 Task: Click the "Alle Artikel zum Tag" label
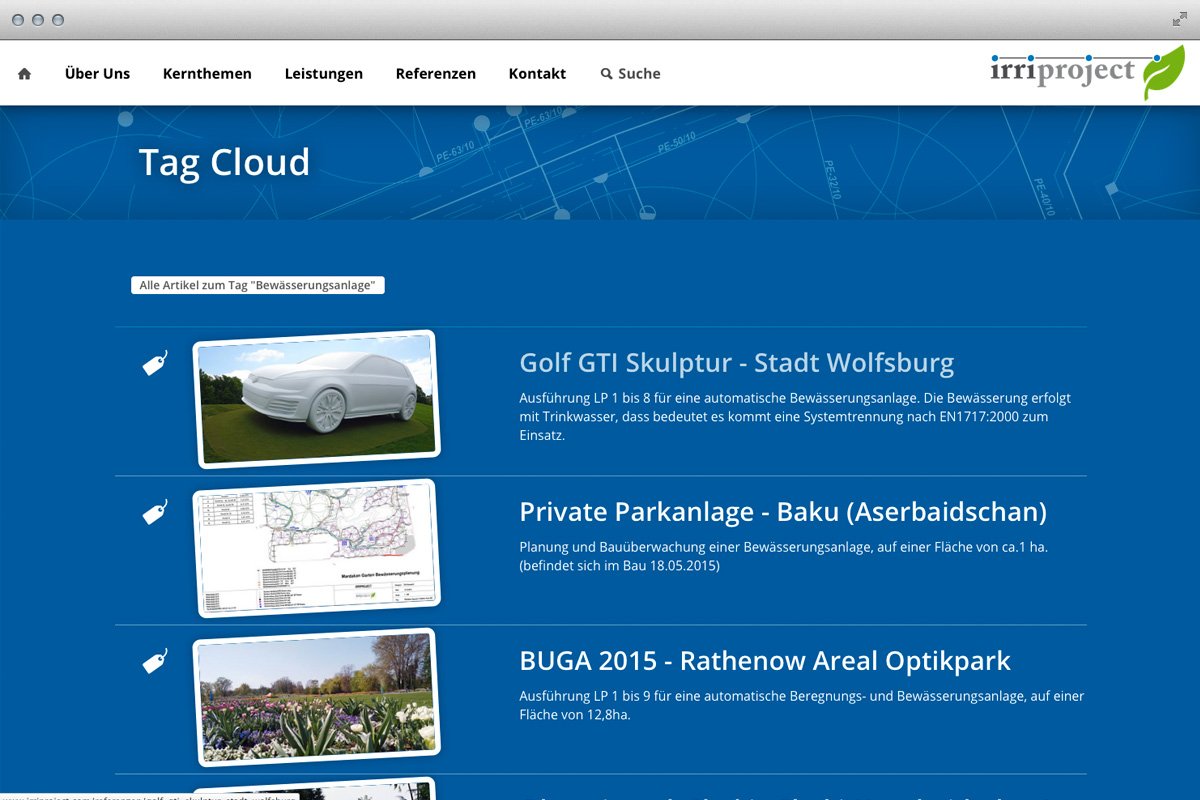(x=257, y=286)
